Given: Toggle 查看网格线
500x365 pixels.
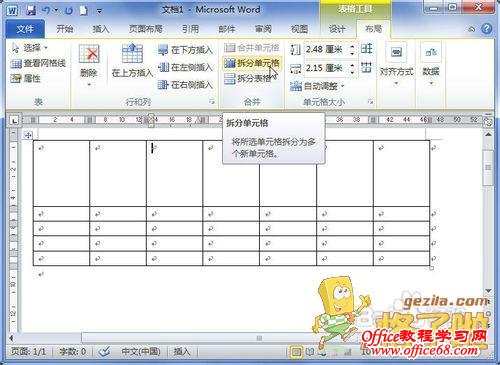Looking at the screenshot, I should tap(38, 63).
